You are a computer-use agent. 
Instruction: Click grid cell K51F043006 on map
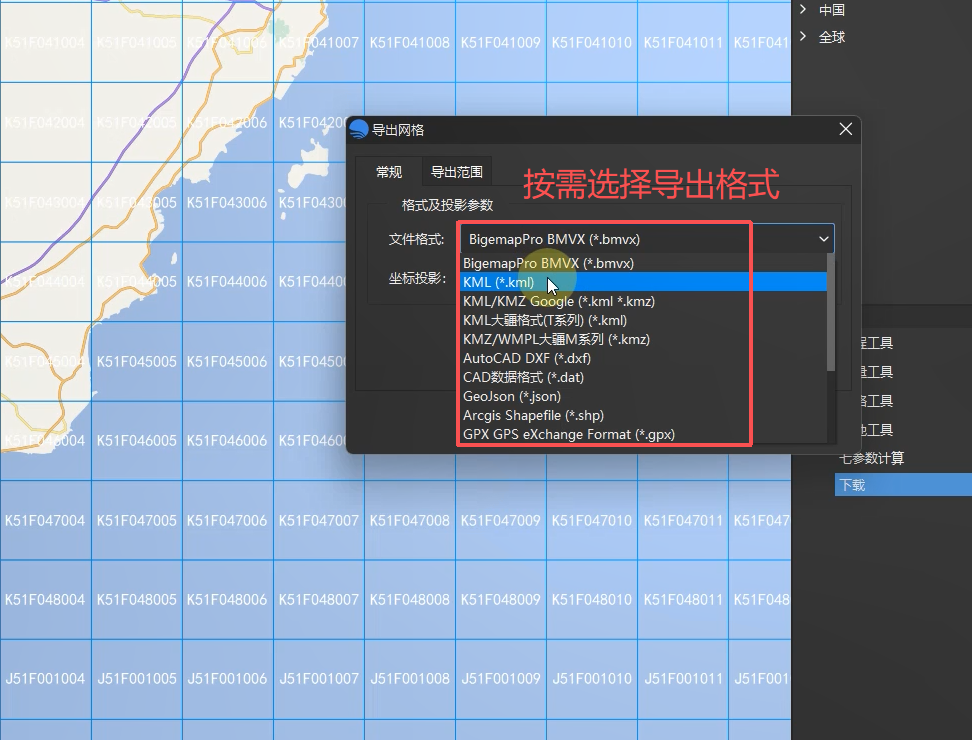click(x=228, y=203)
